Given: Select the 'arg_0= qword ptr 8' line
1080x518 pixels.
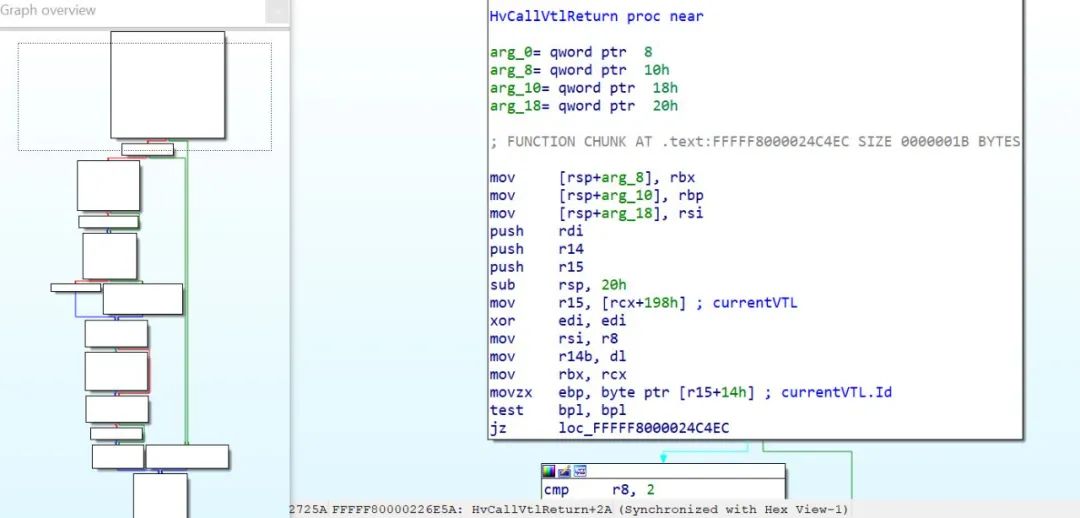Looking at the screenshot, I should (x=571, y=52).
